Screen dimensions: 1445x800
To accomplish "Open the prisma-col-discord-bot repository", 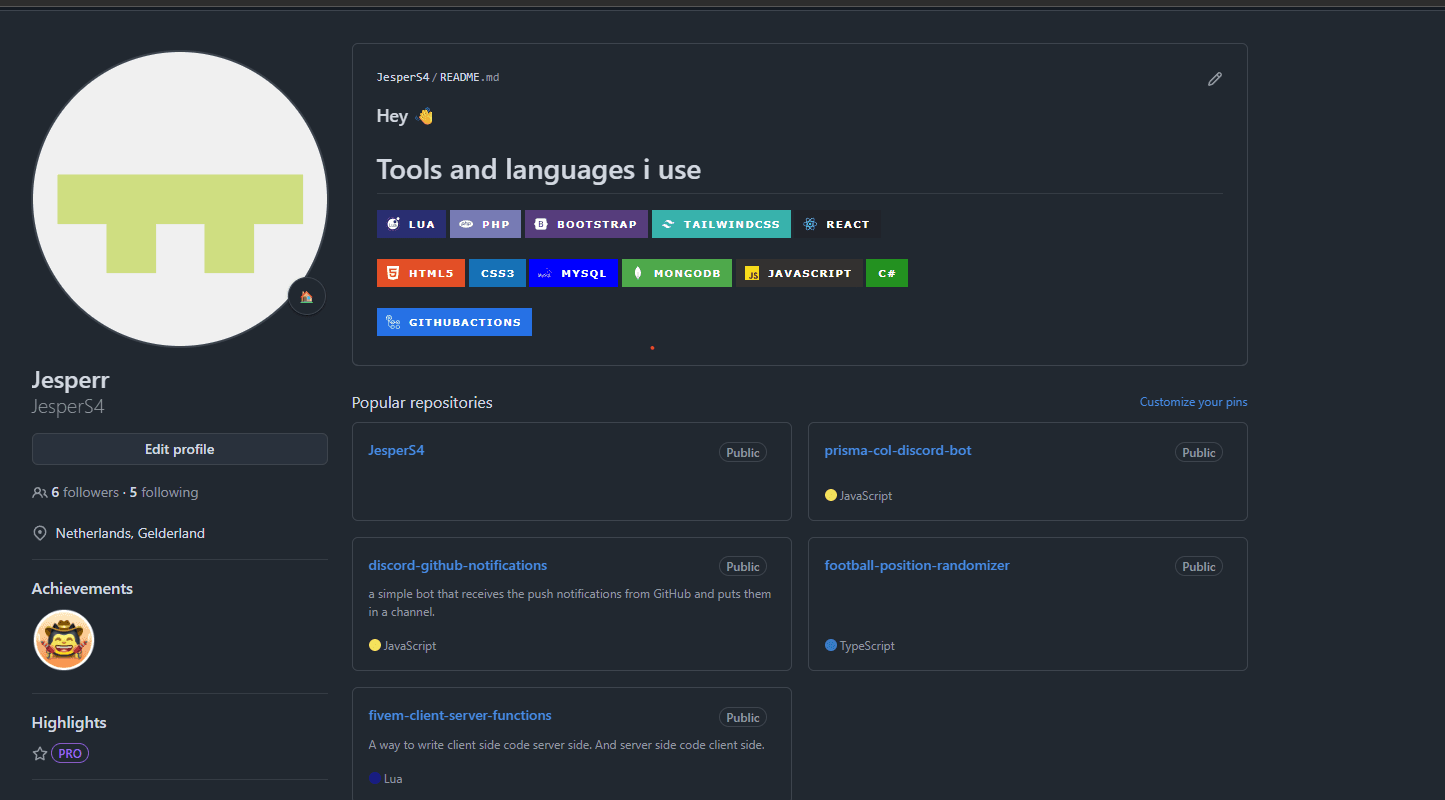I will [x=897, y=450].
